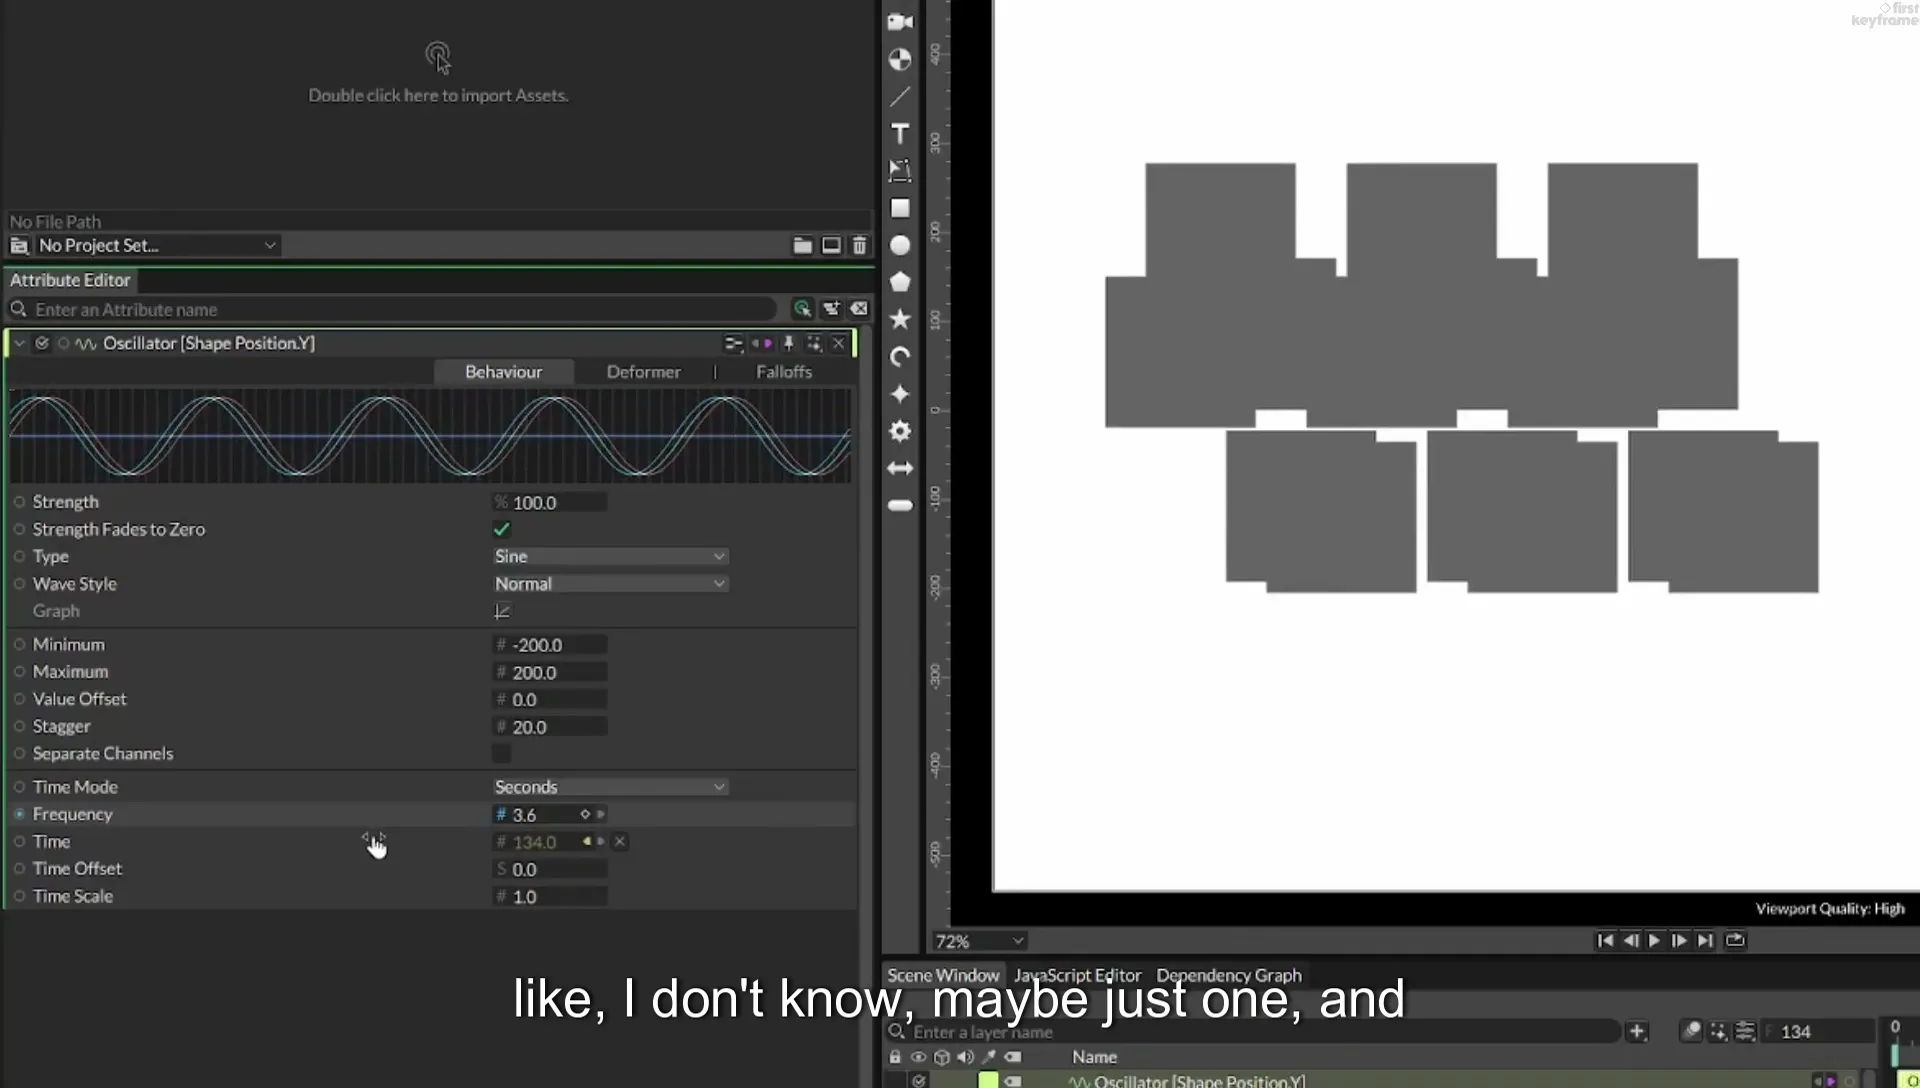Click the Frequency value field 3.6
The width and height of the screenshot is (1920, 1088).
(540, 815)
